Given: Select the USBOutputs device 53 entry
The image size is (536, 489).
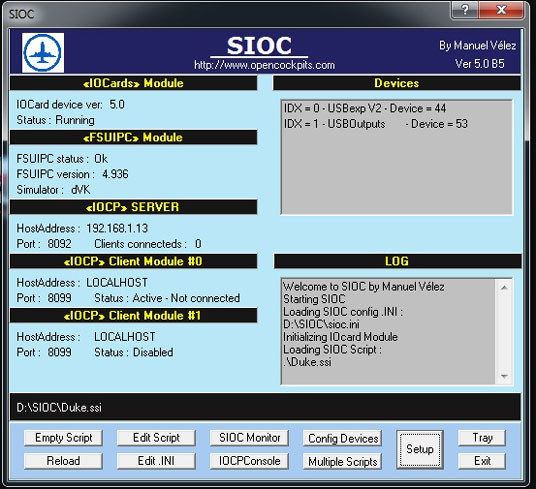Looking at the screenshot, I should (375, 124).
